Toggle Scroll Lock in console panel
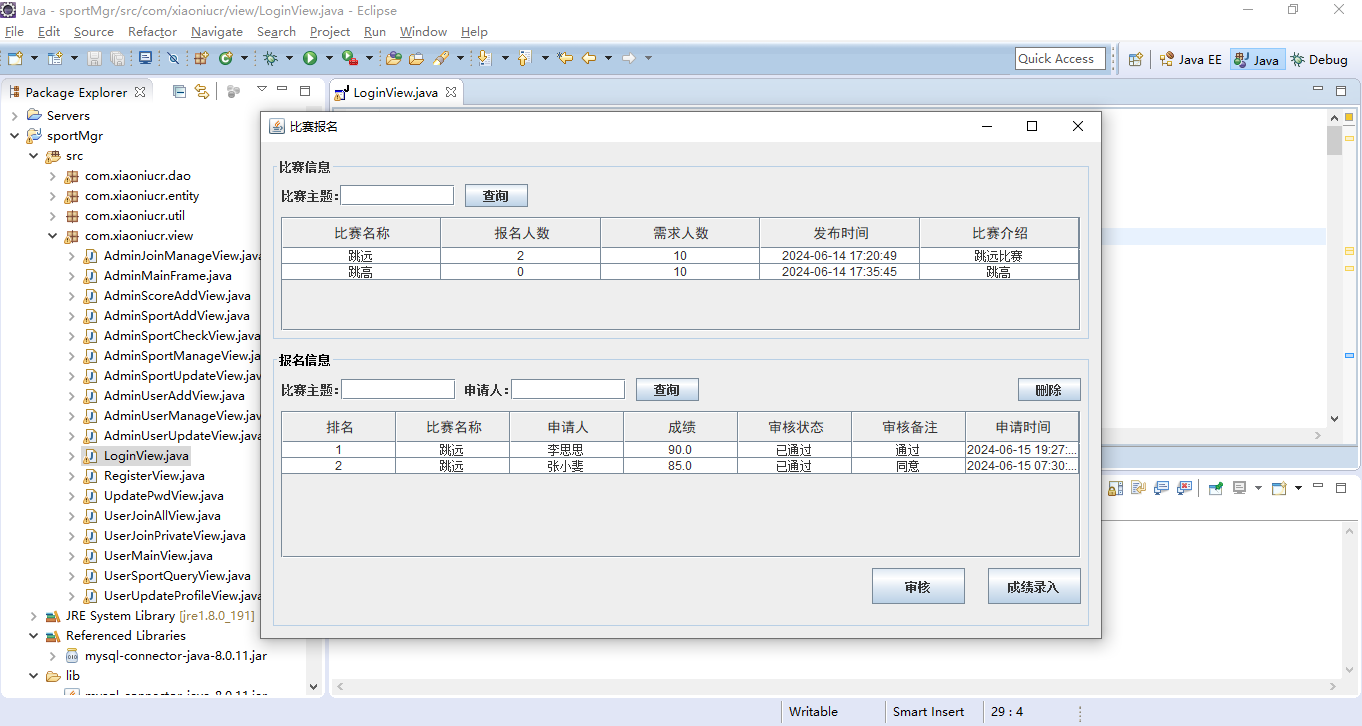Viewport: 1362px width, 726px height. click(1115, 488)
